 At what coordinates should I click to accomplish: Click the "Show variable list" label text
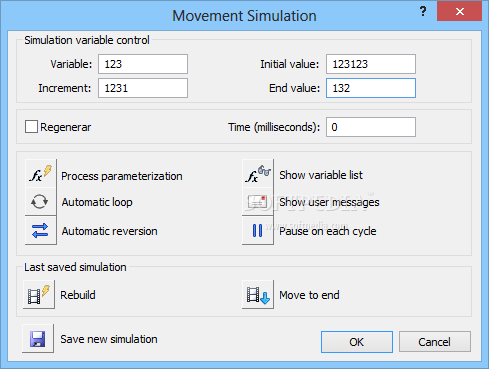(321, 175)
